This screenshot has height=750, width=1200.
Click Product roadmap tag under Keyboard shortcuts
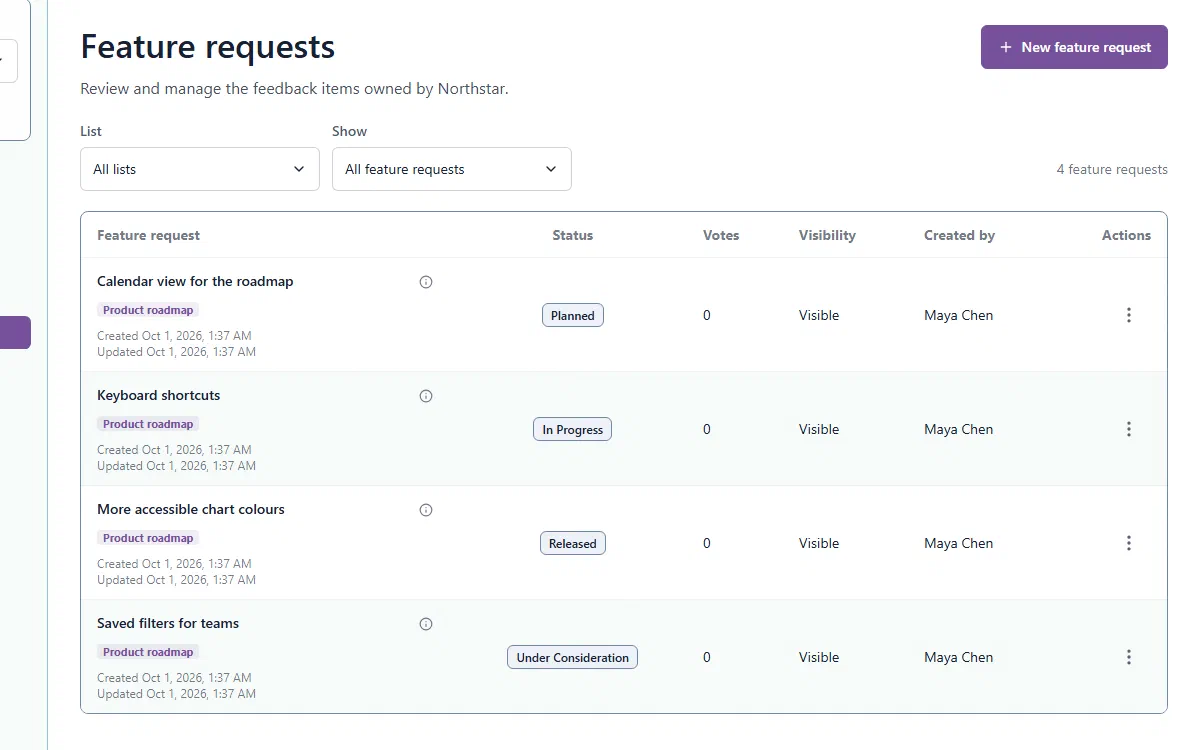(x=148, y=424)
